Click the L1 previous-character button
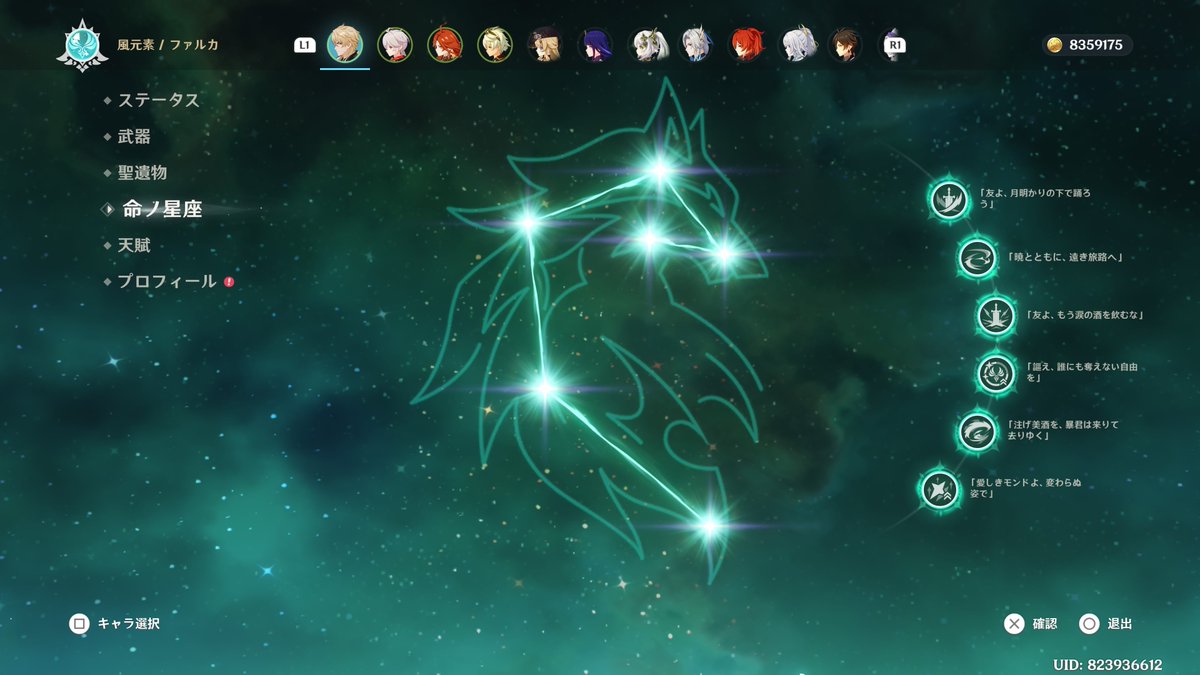1200x675 pixels. tap(304, 45)
